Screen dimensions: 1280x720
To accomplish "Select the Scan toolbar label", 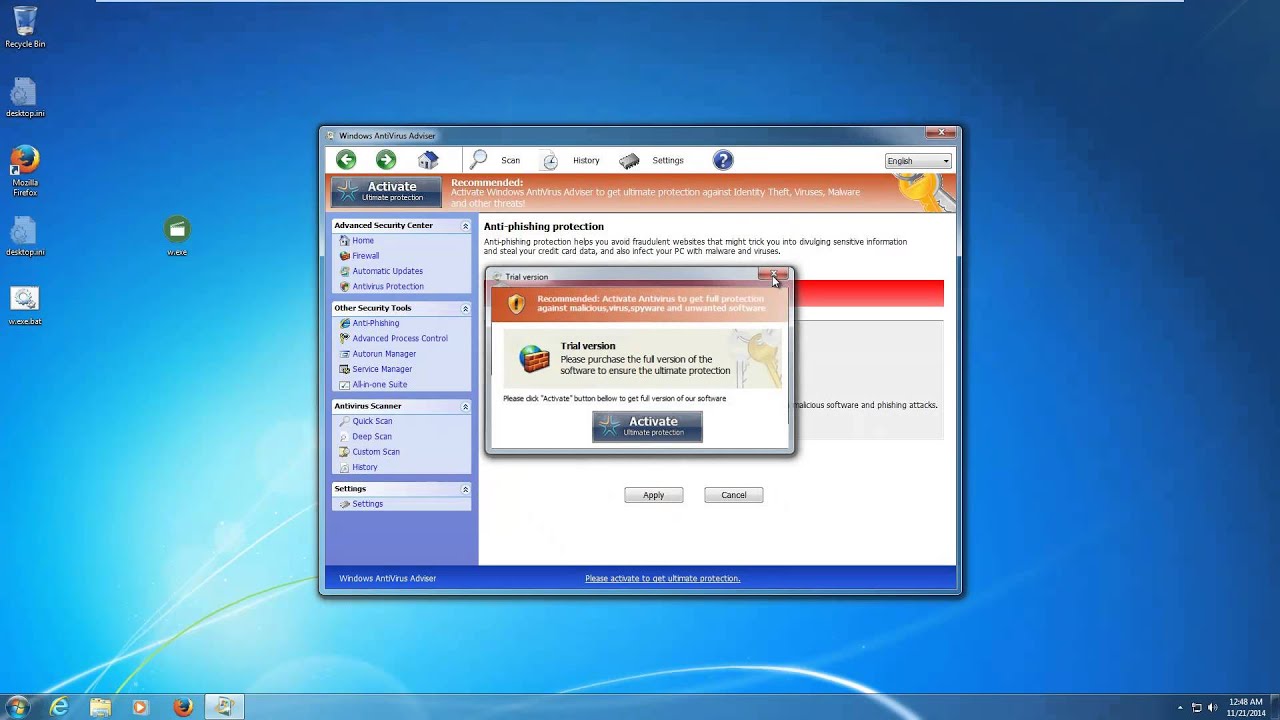I will click(510, 160).
